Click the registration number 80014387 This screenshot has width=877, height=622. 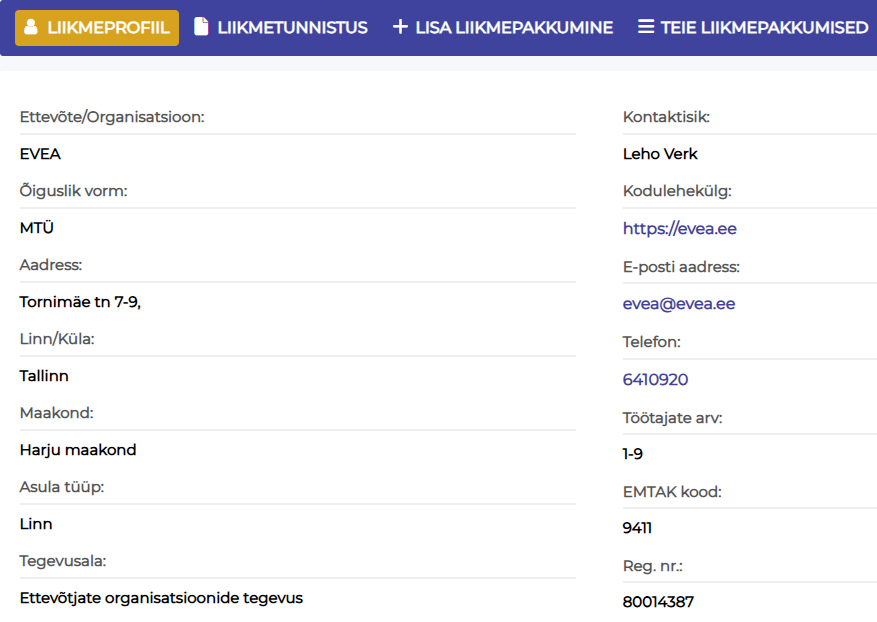(658, 602)
